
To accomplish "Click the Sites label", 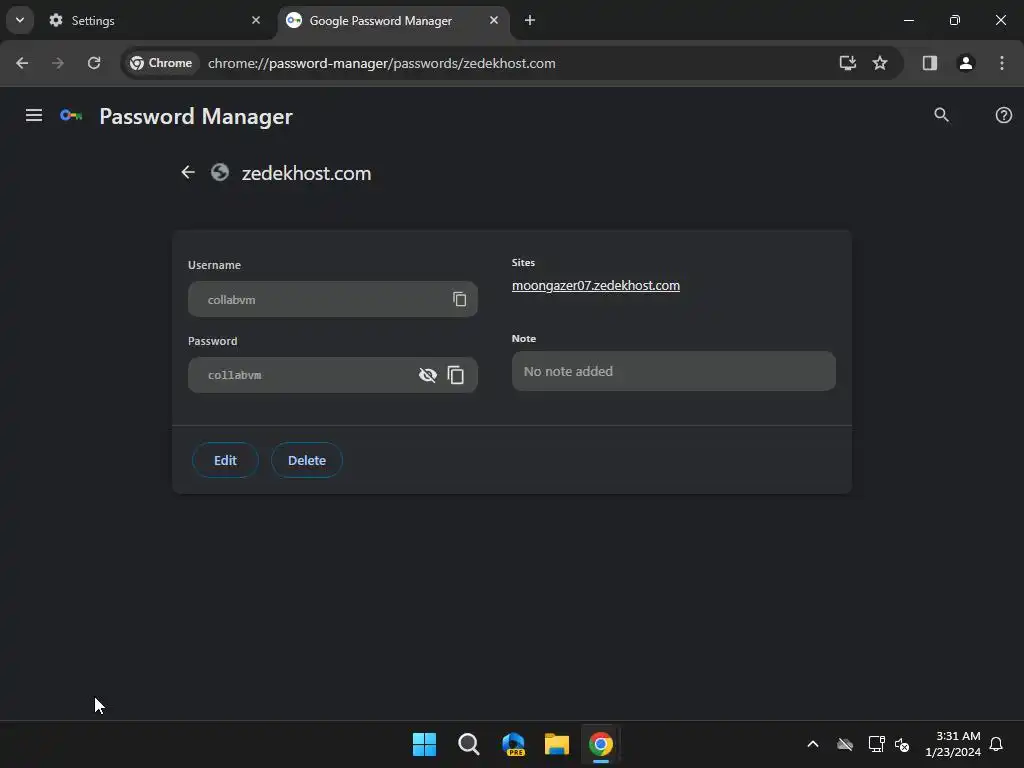I will pos(523,263).
